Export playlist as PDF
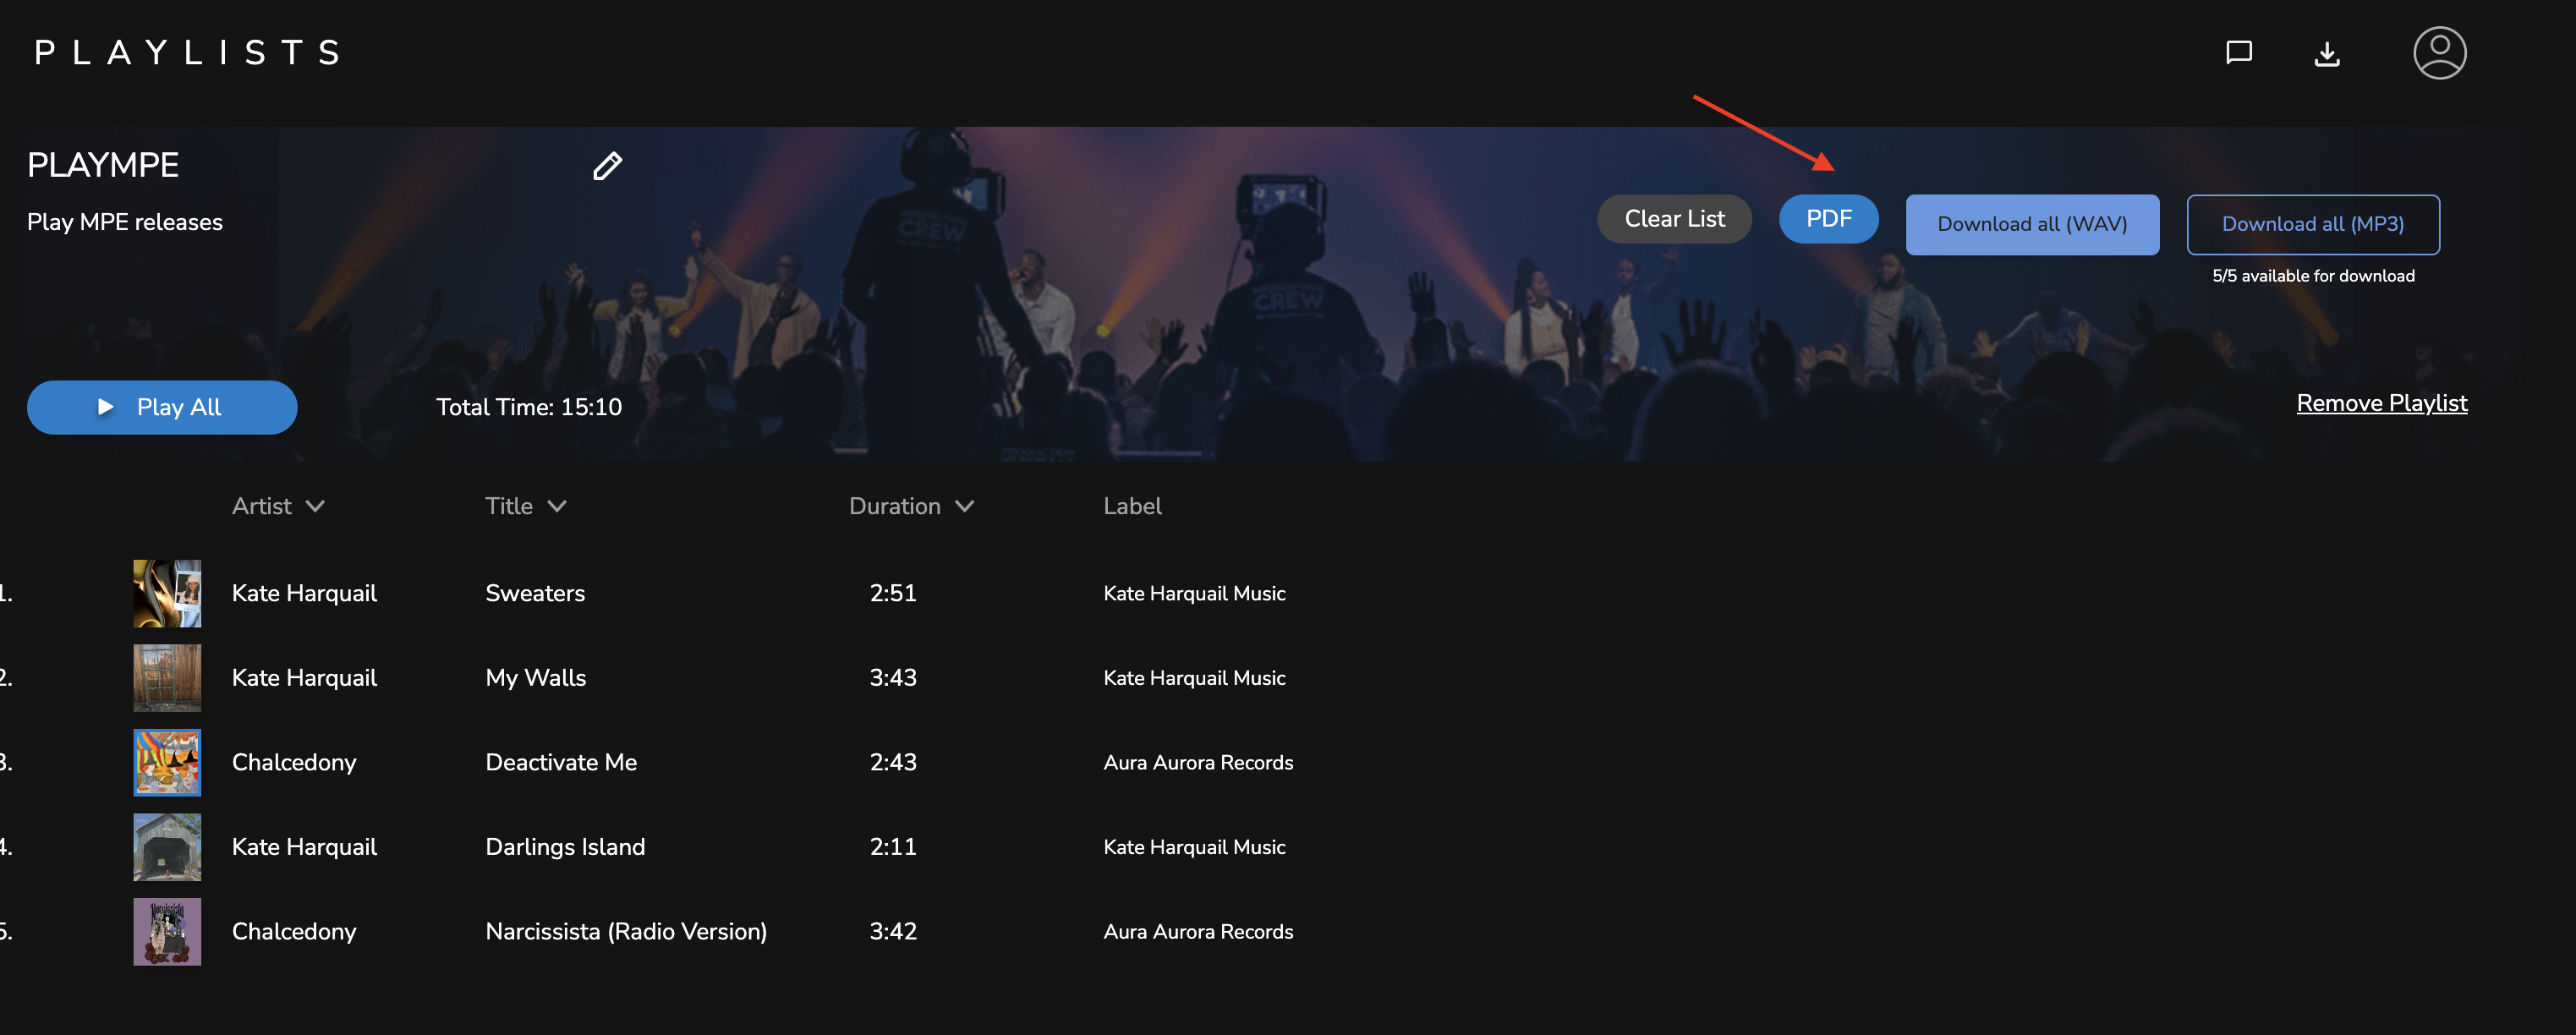Screen dimensions: 2576x1035 pos(1828,219)
